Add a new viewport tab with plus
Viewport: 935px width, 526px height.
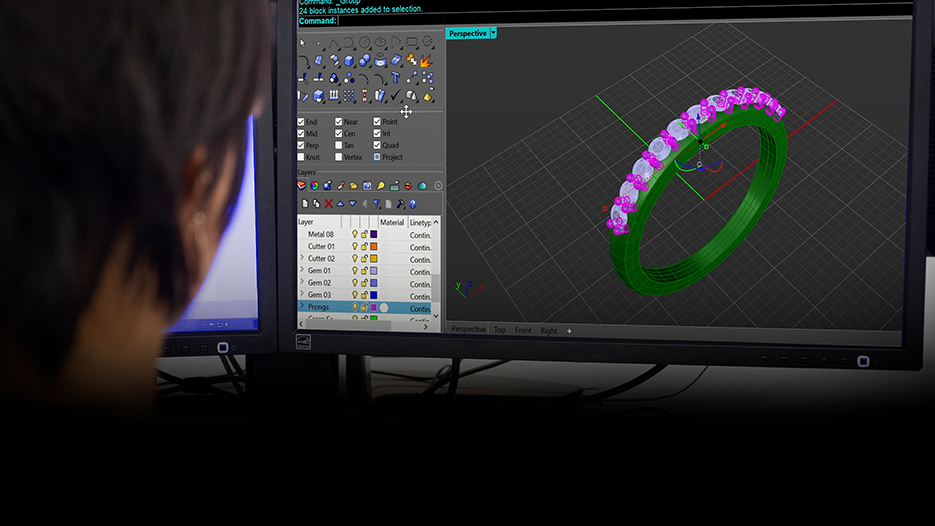coord(569,331)
